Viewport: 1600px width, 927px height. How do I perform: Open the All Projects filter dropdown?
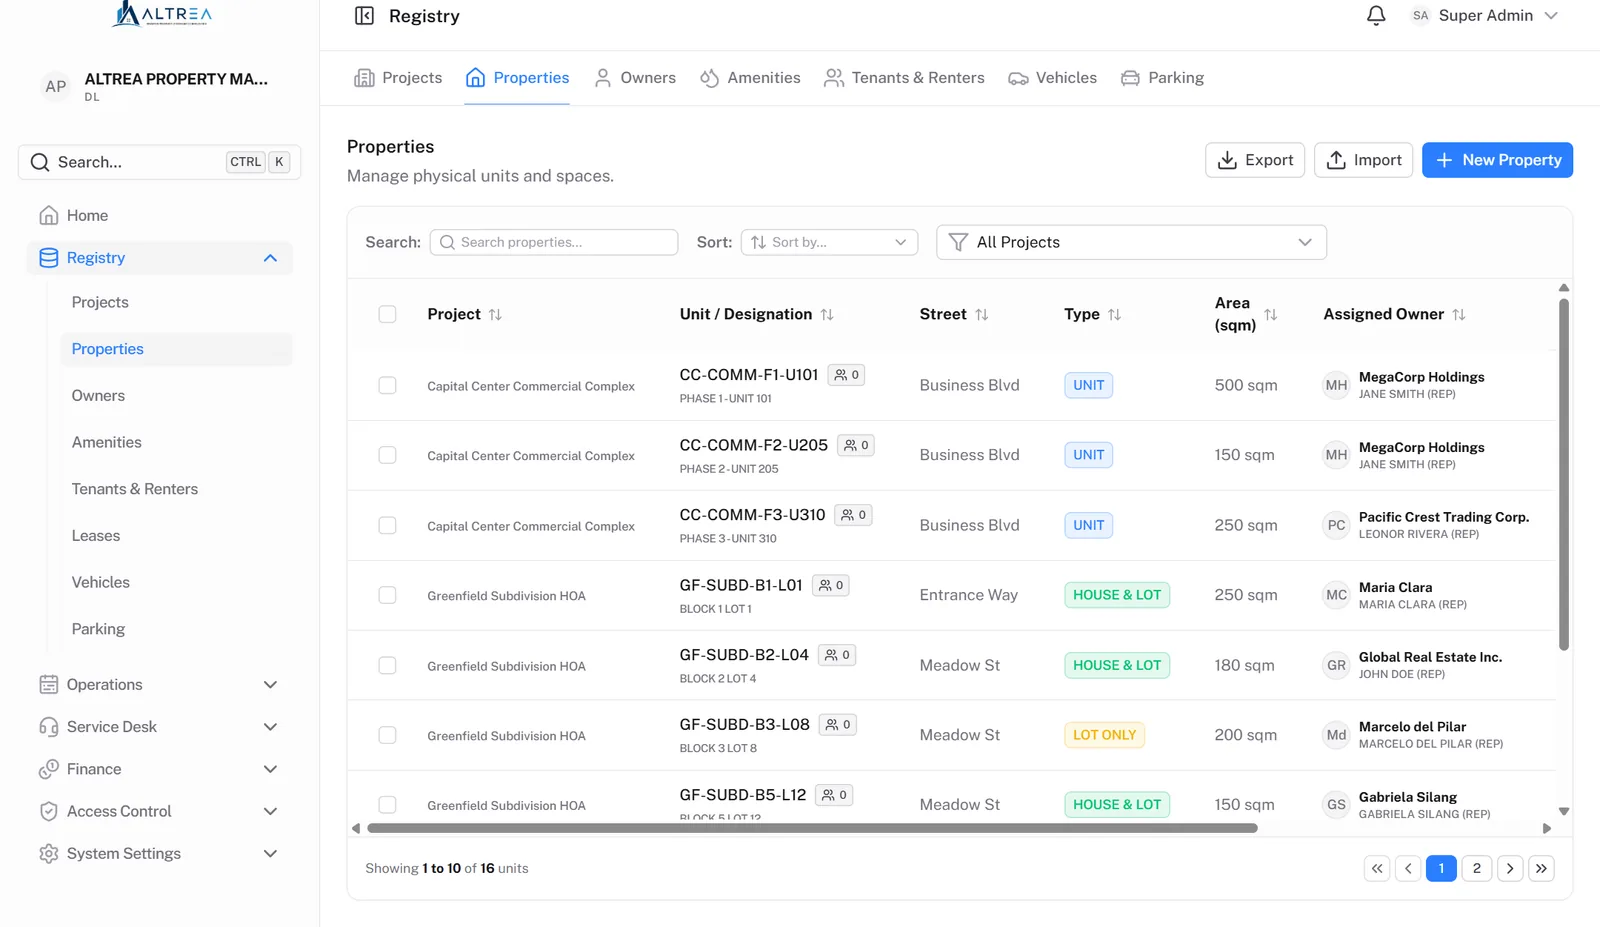pyautogui.click(x=1131, y=242)
